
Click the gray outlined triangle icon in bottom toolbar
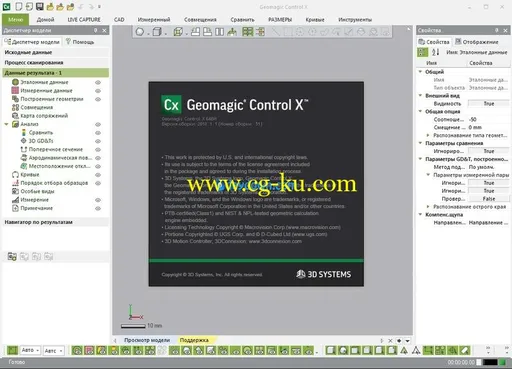[x=416, y=350]
